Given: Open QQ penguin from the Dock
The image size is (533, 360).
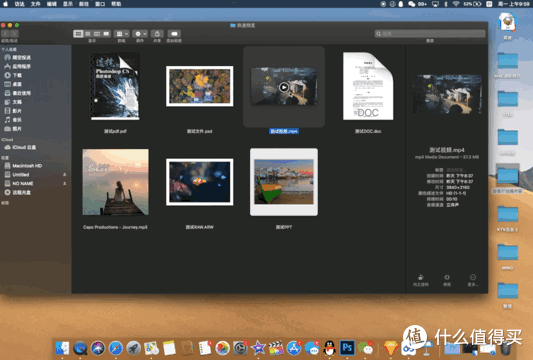Looking at the screenshot, I should click(329, 348).
